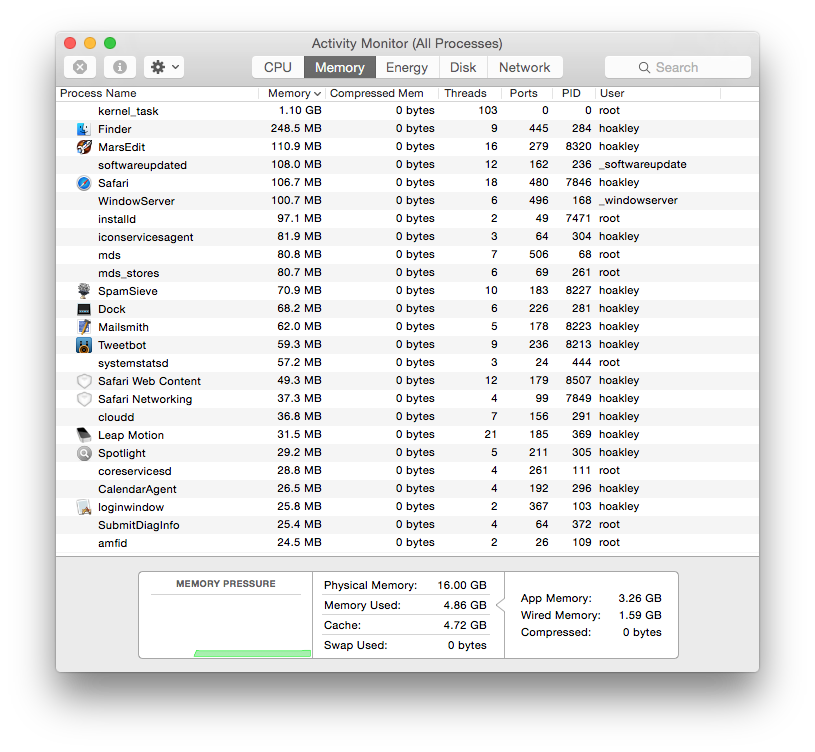Click the Safari compass icon
This screenshot has height=752, width=815.
pyautogui.click(x=84, y=183)
